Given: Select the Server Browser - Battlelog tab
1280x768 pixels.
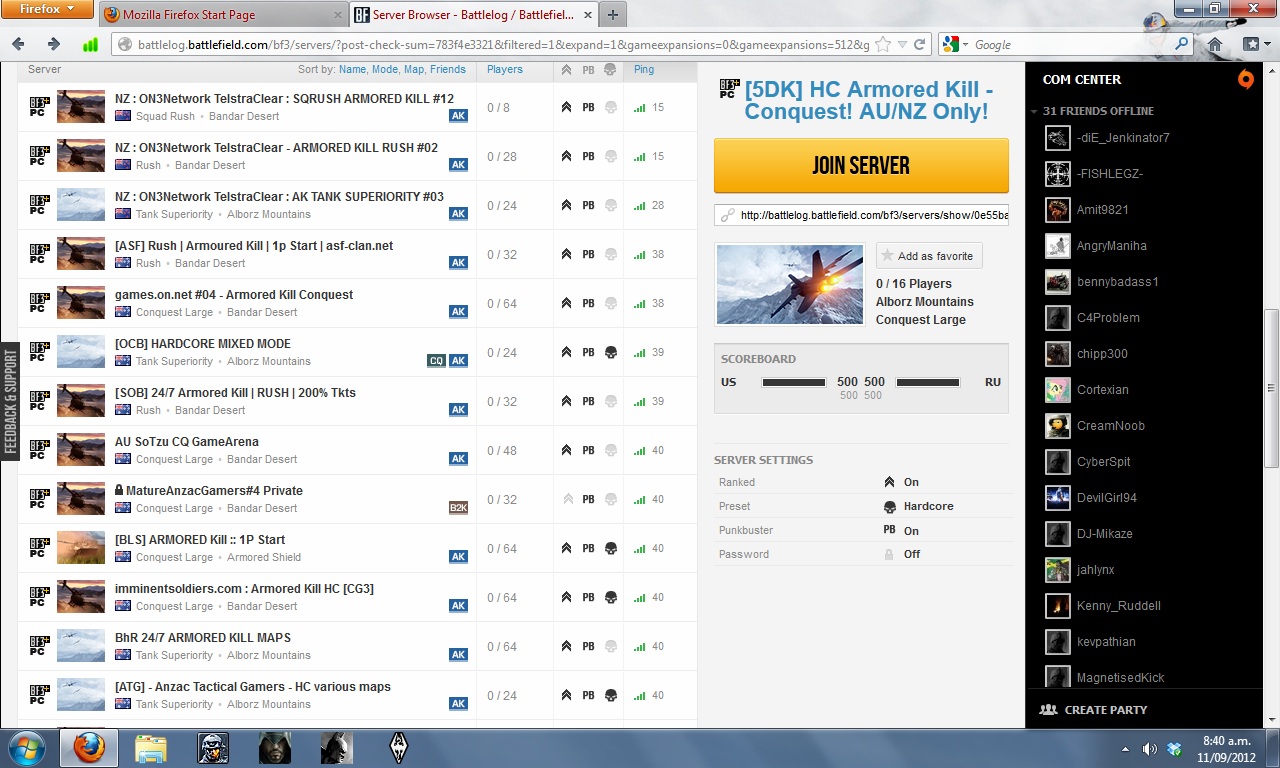Looking at the screenshot, I should coord(472,15).
